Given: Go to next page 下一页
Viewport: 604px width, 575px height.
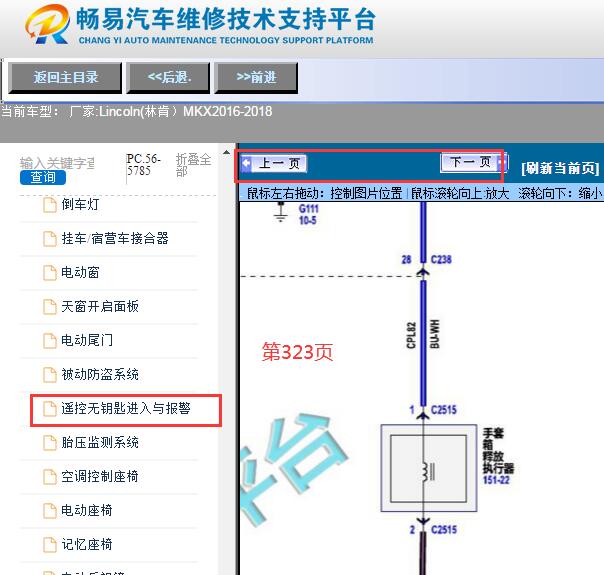Looking at the screenshot, I should pos(474,162).
